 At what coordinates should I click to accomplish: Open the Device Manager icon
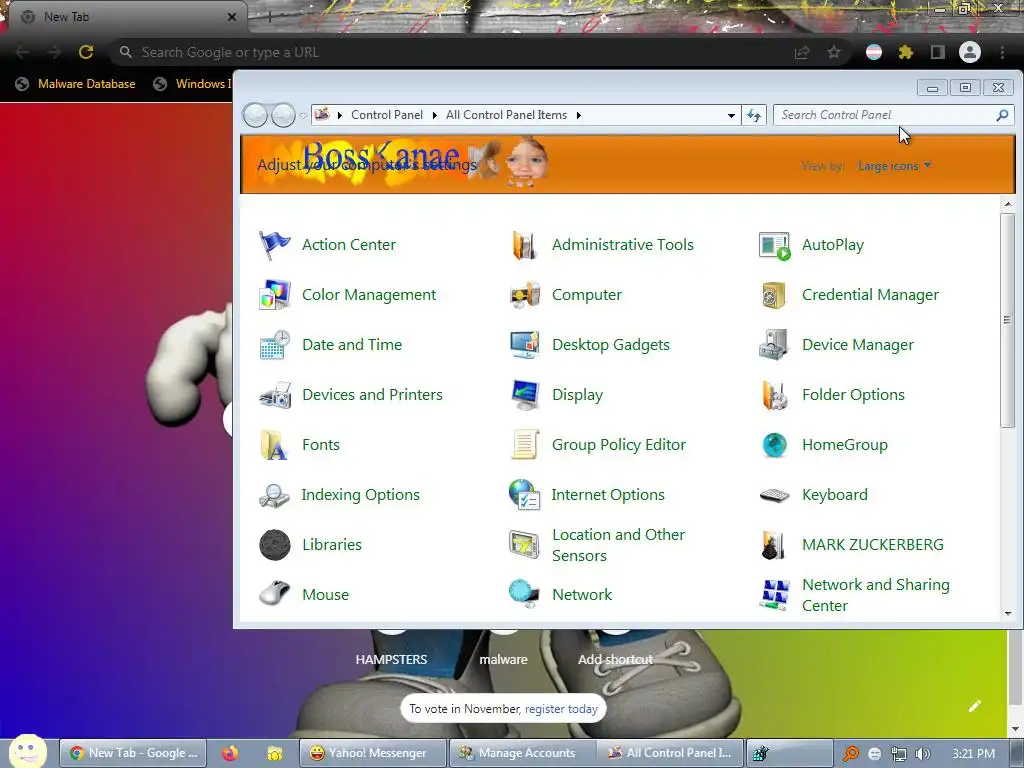coord(775,345)
